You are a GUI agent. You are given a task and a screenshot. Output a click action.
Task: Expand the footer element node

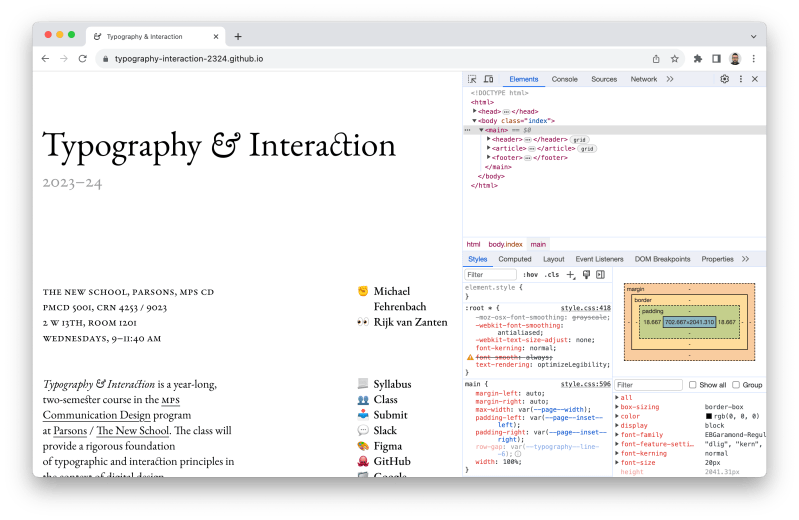pyautogui.click(x=489, y=158)
